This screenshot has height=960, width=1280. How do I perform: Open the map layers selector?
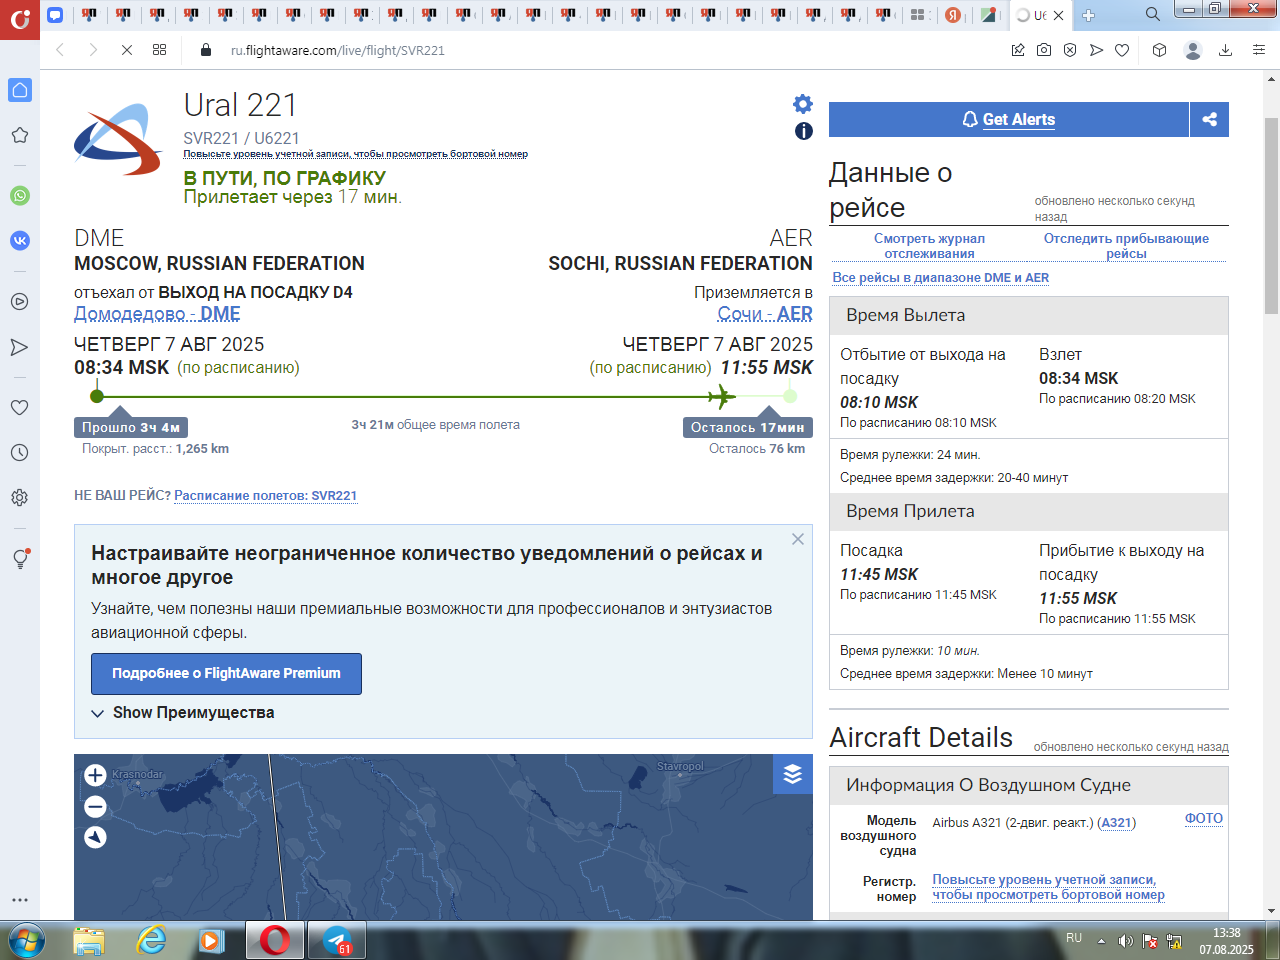[x=793, y=774]
